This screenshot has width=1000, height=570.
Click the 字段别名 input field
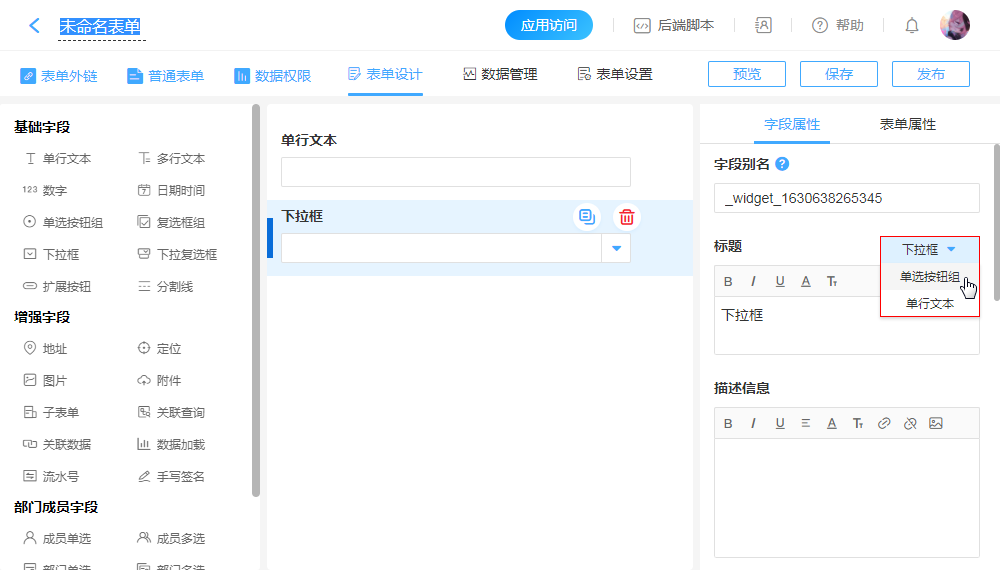click(846, 198)
